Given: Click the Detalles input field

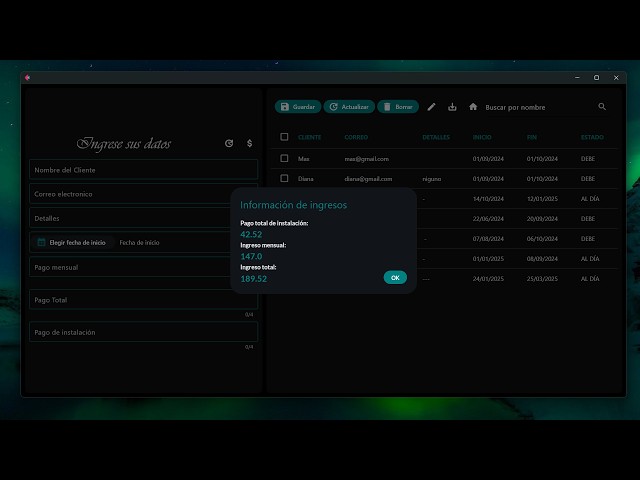Looking at the screenshot, I should point(143,218).
